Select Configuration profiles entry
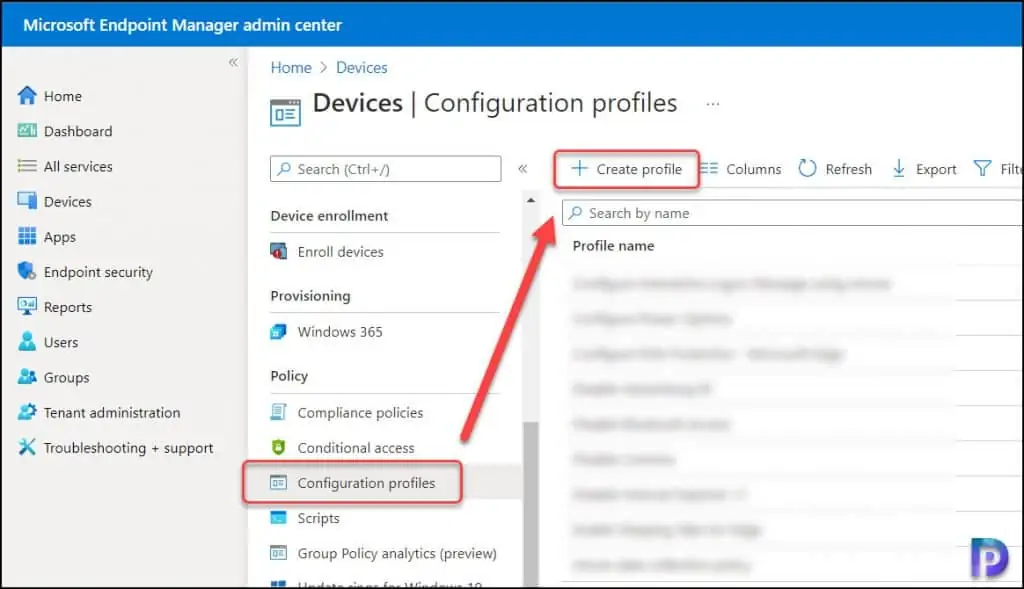 (x=366, y=483)
